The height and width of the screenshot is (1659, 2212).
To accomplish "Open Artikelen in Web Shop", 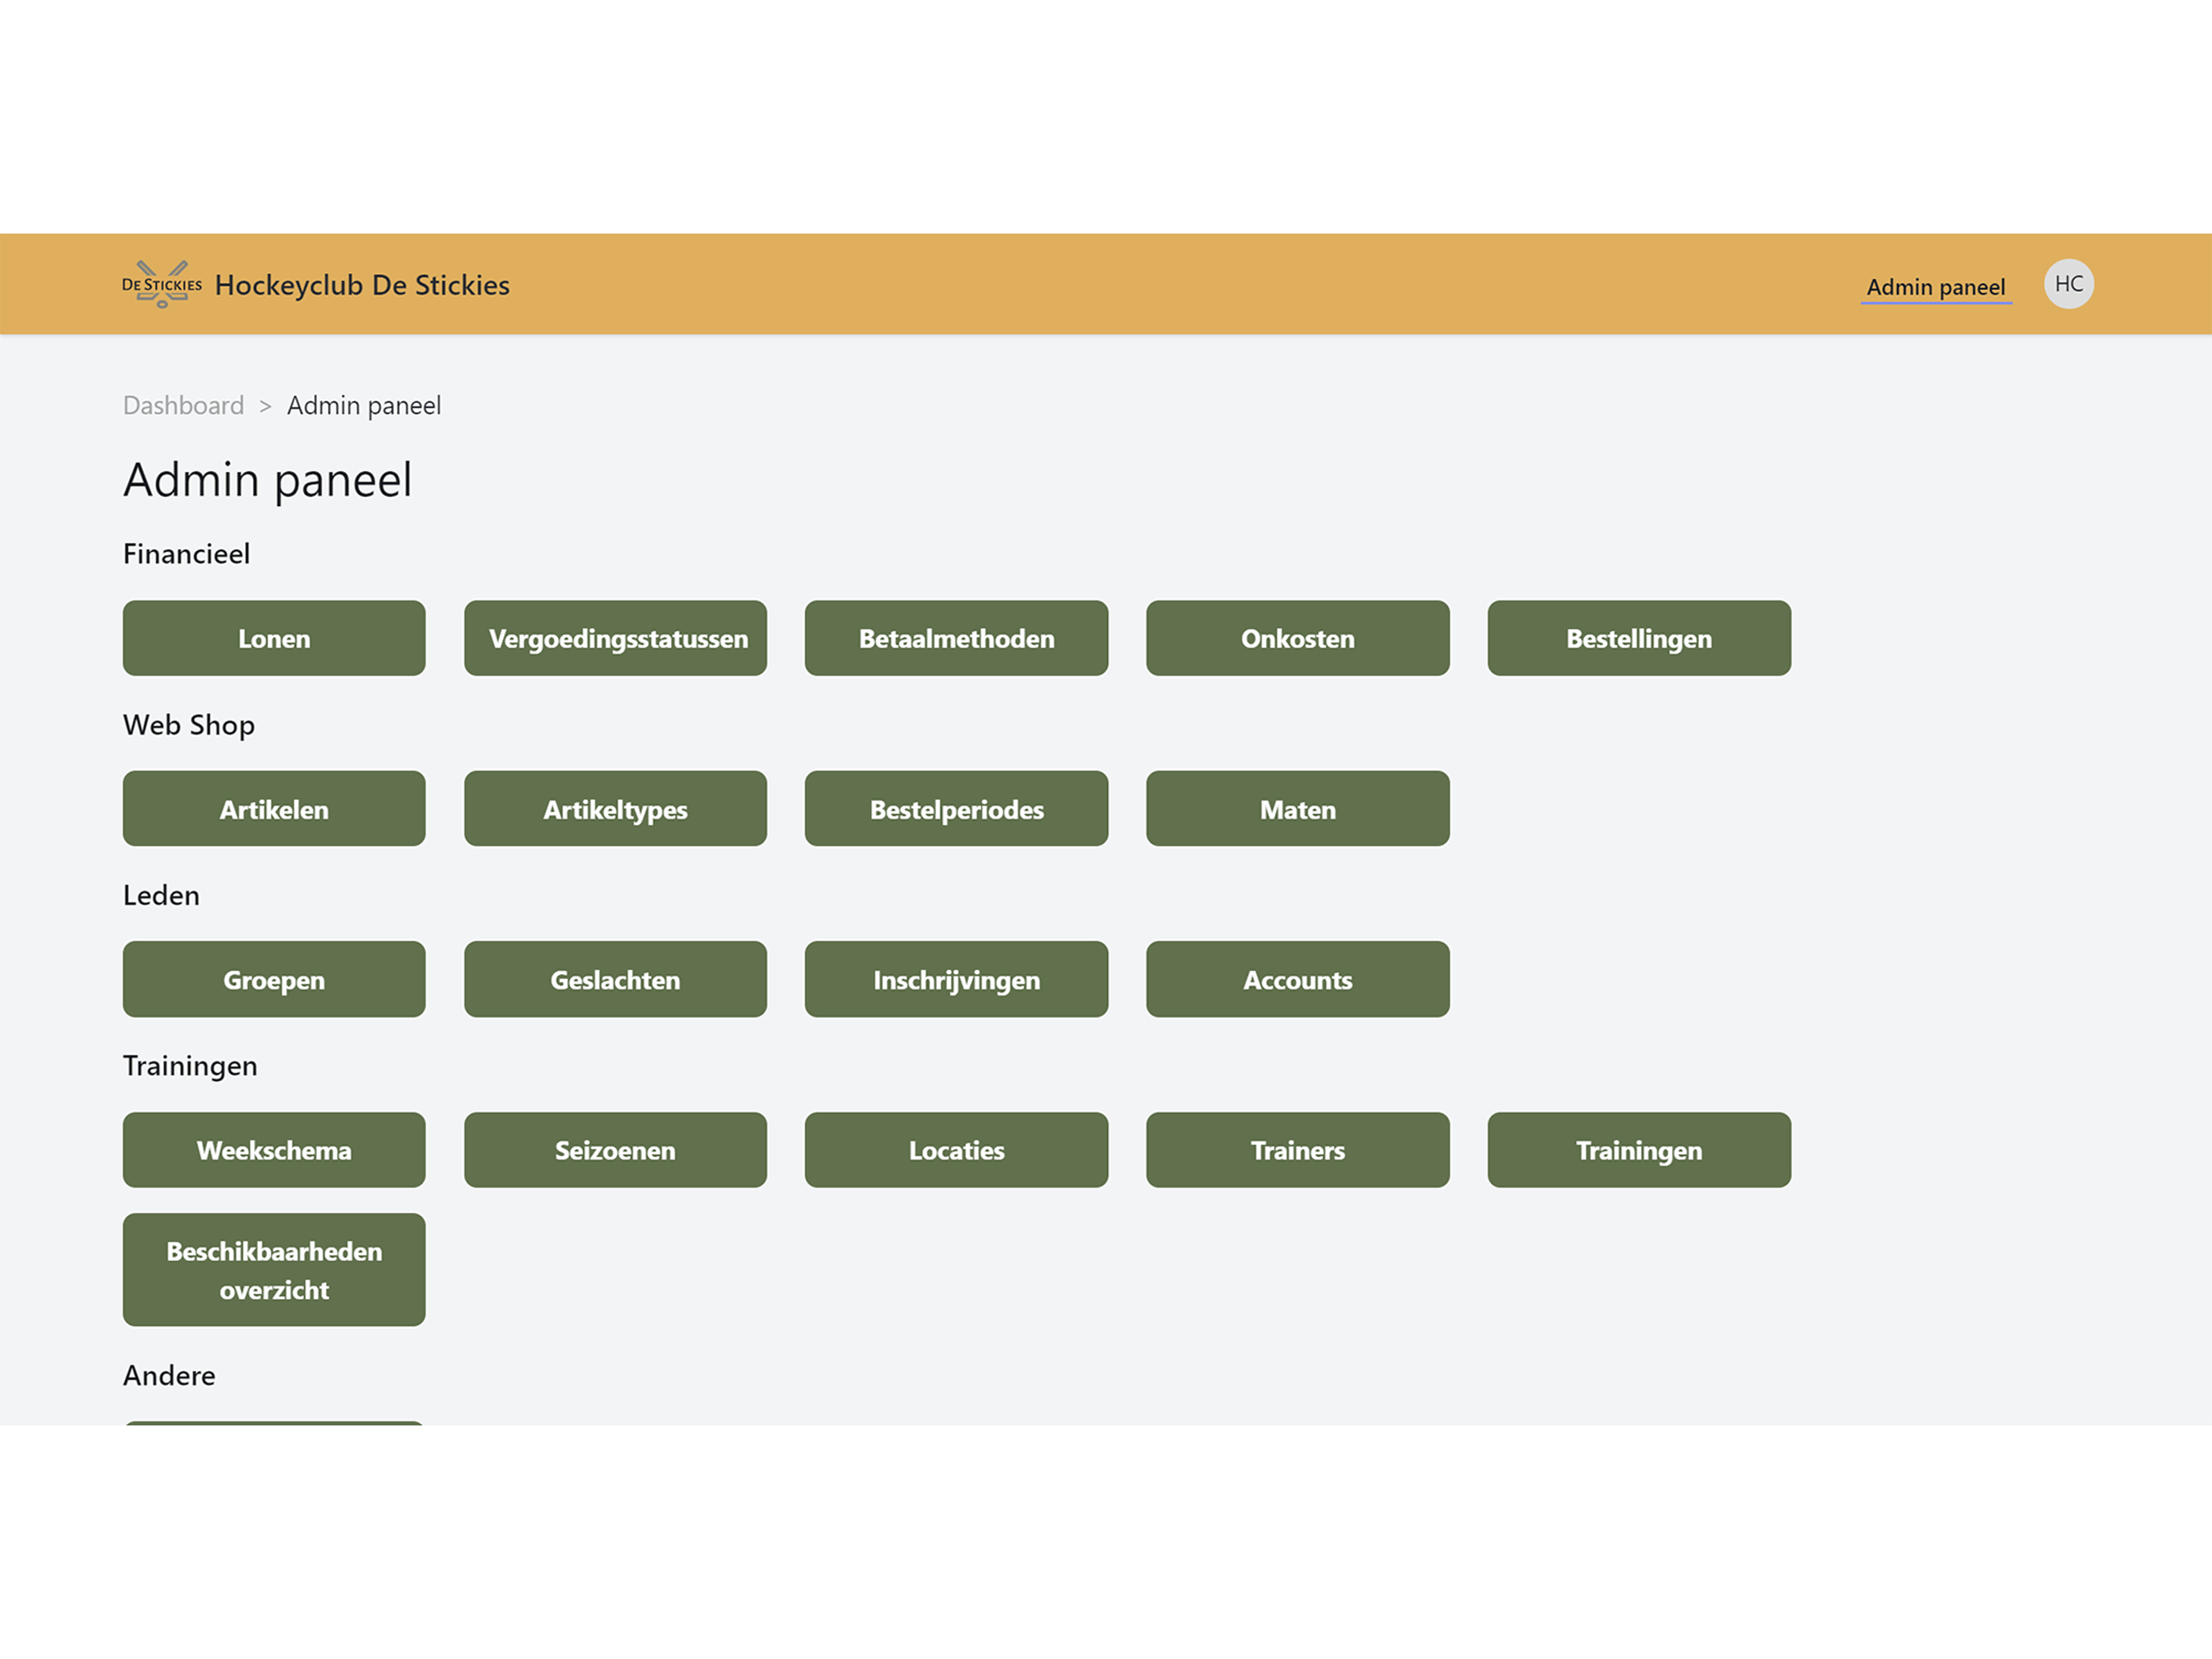I will coord(273,809).
